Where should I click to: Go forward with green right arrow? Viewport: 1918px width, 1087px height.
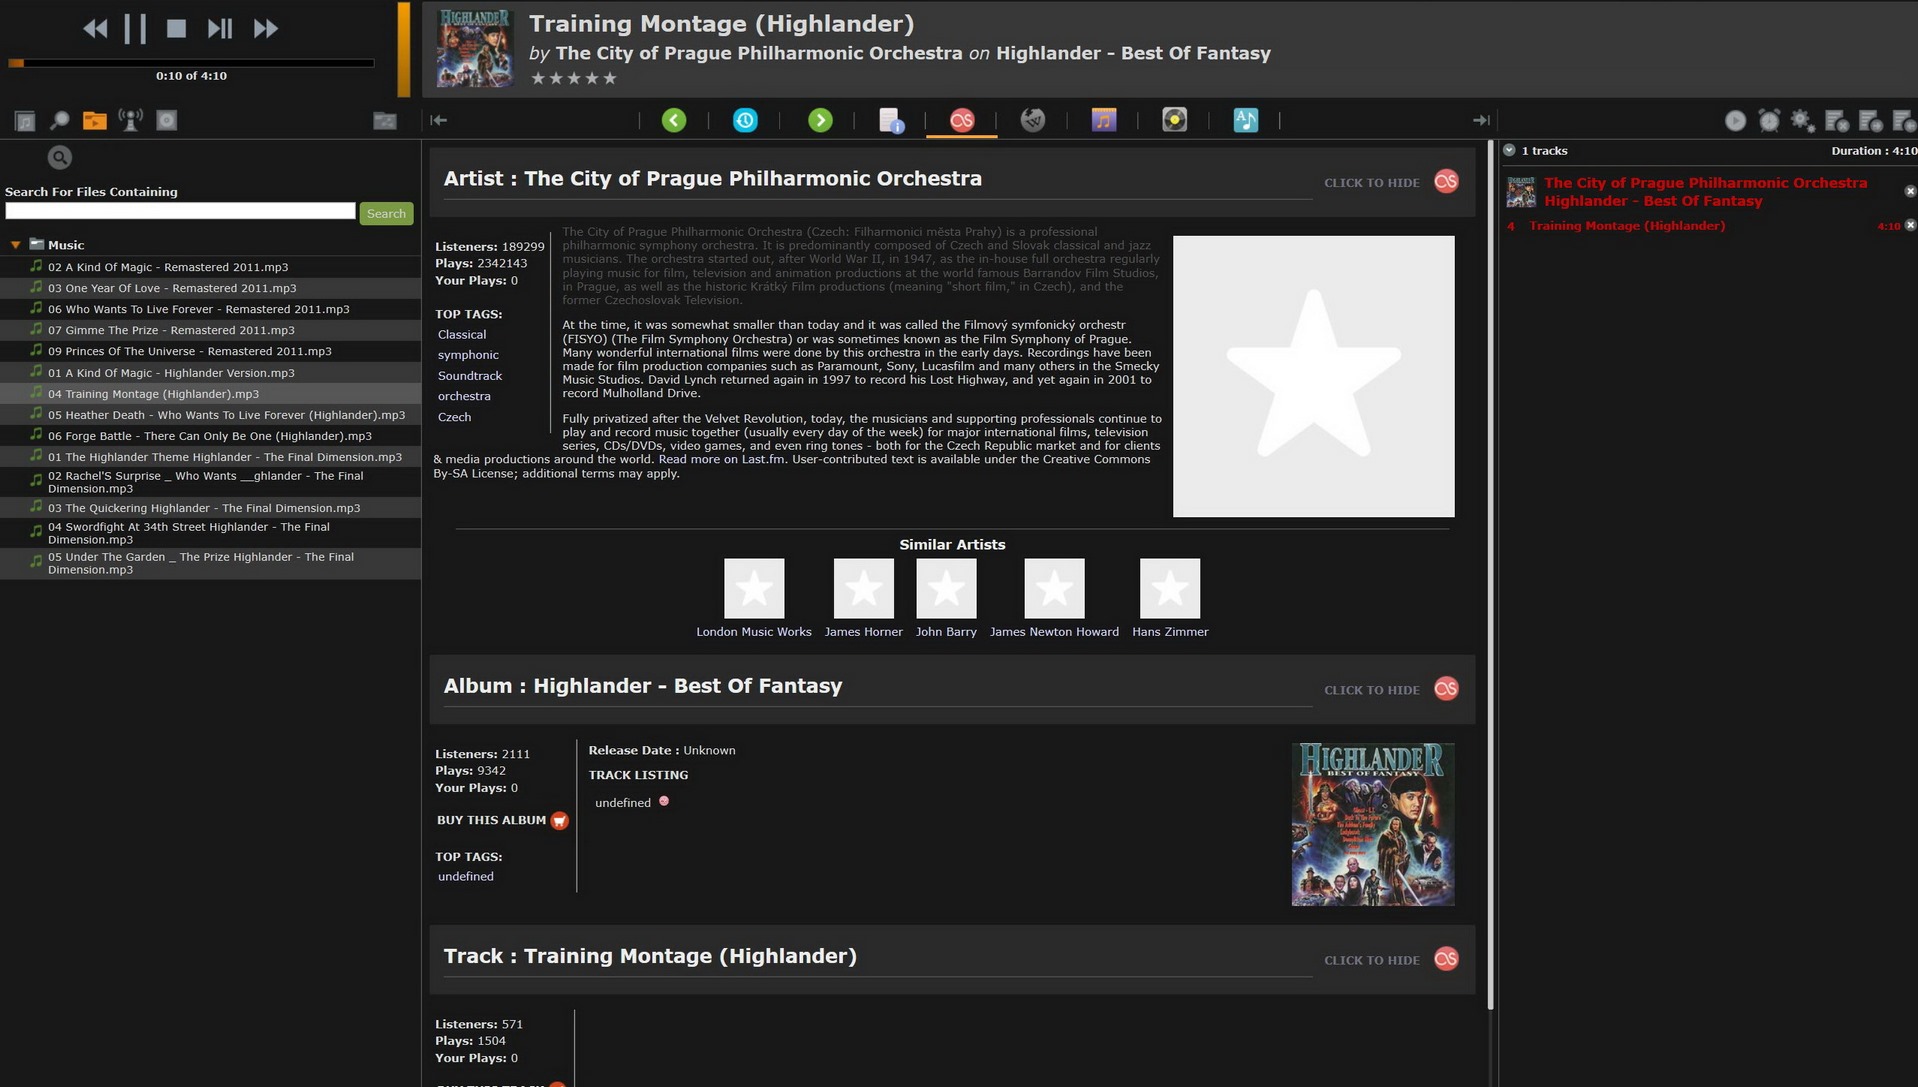point(820,120)
